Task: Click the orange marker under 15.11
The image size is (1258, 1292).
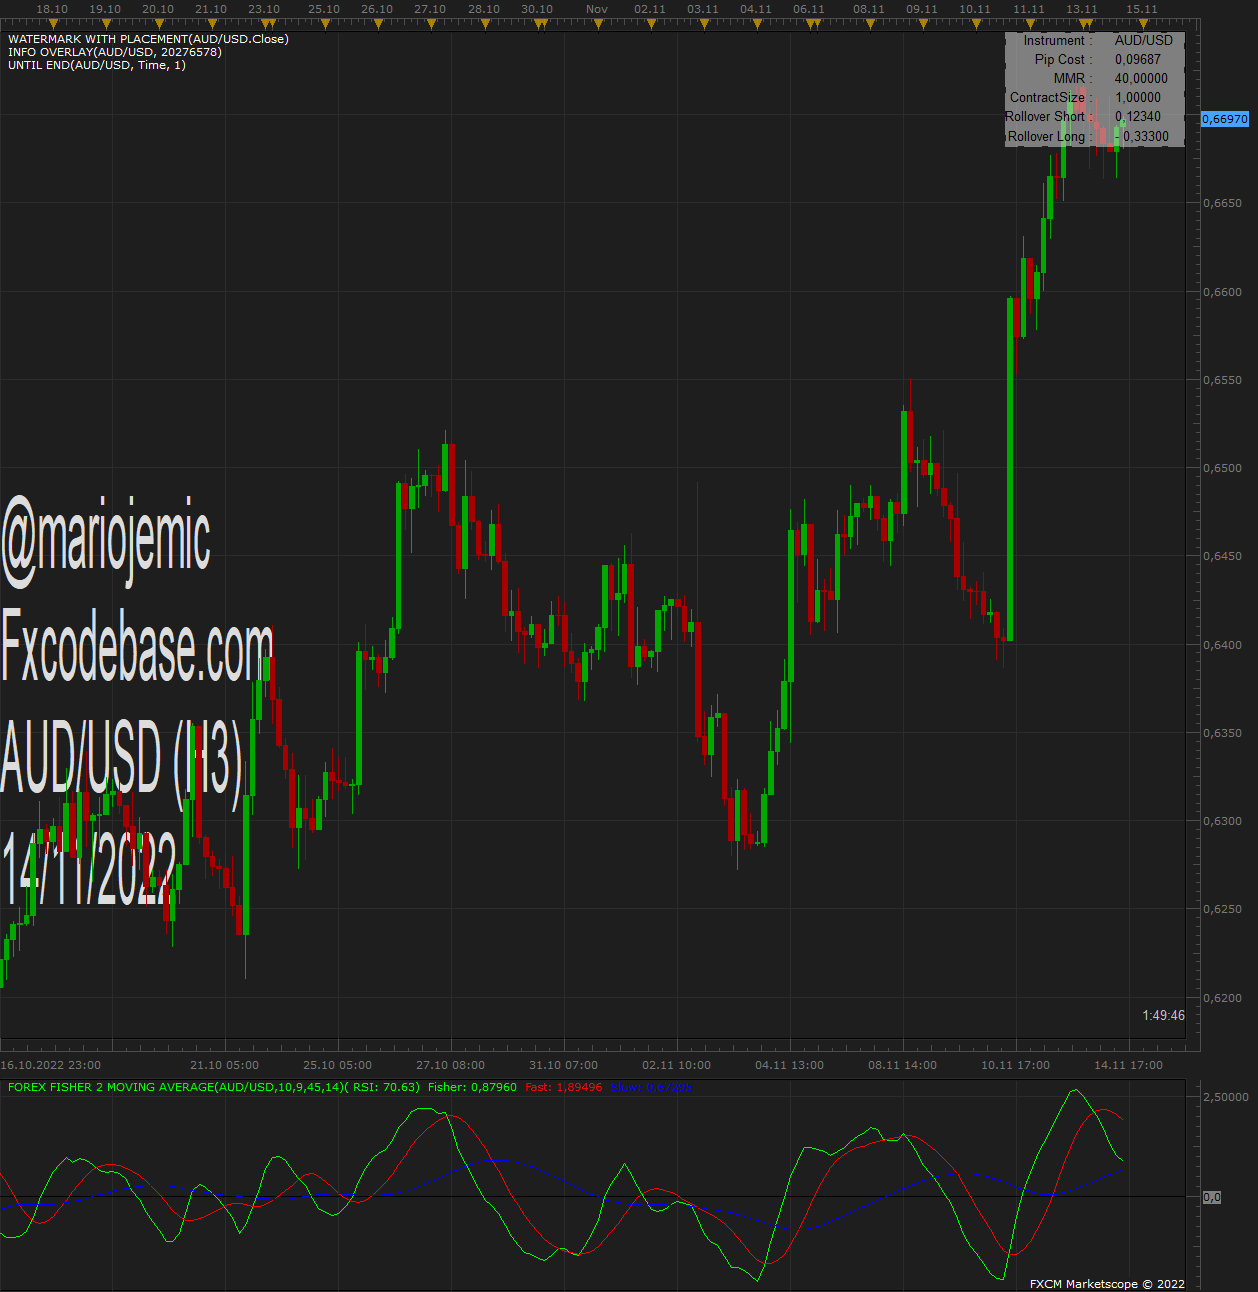Action: [x=1143, y=23]
